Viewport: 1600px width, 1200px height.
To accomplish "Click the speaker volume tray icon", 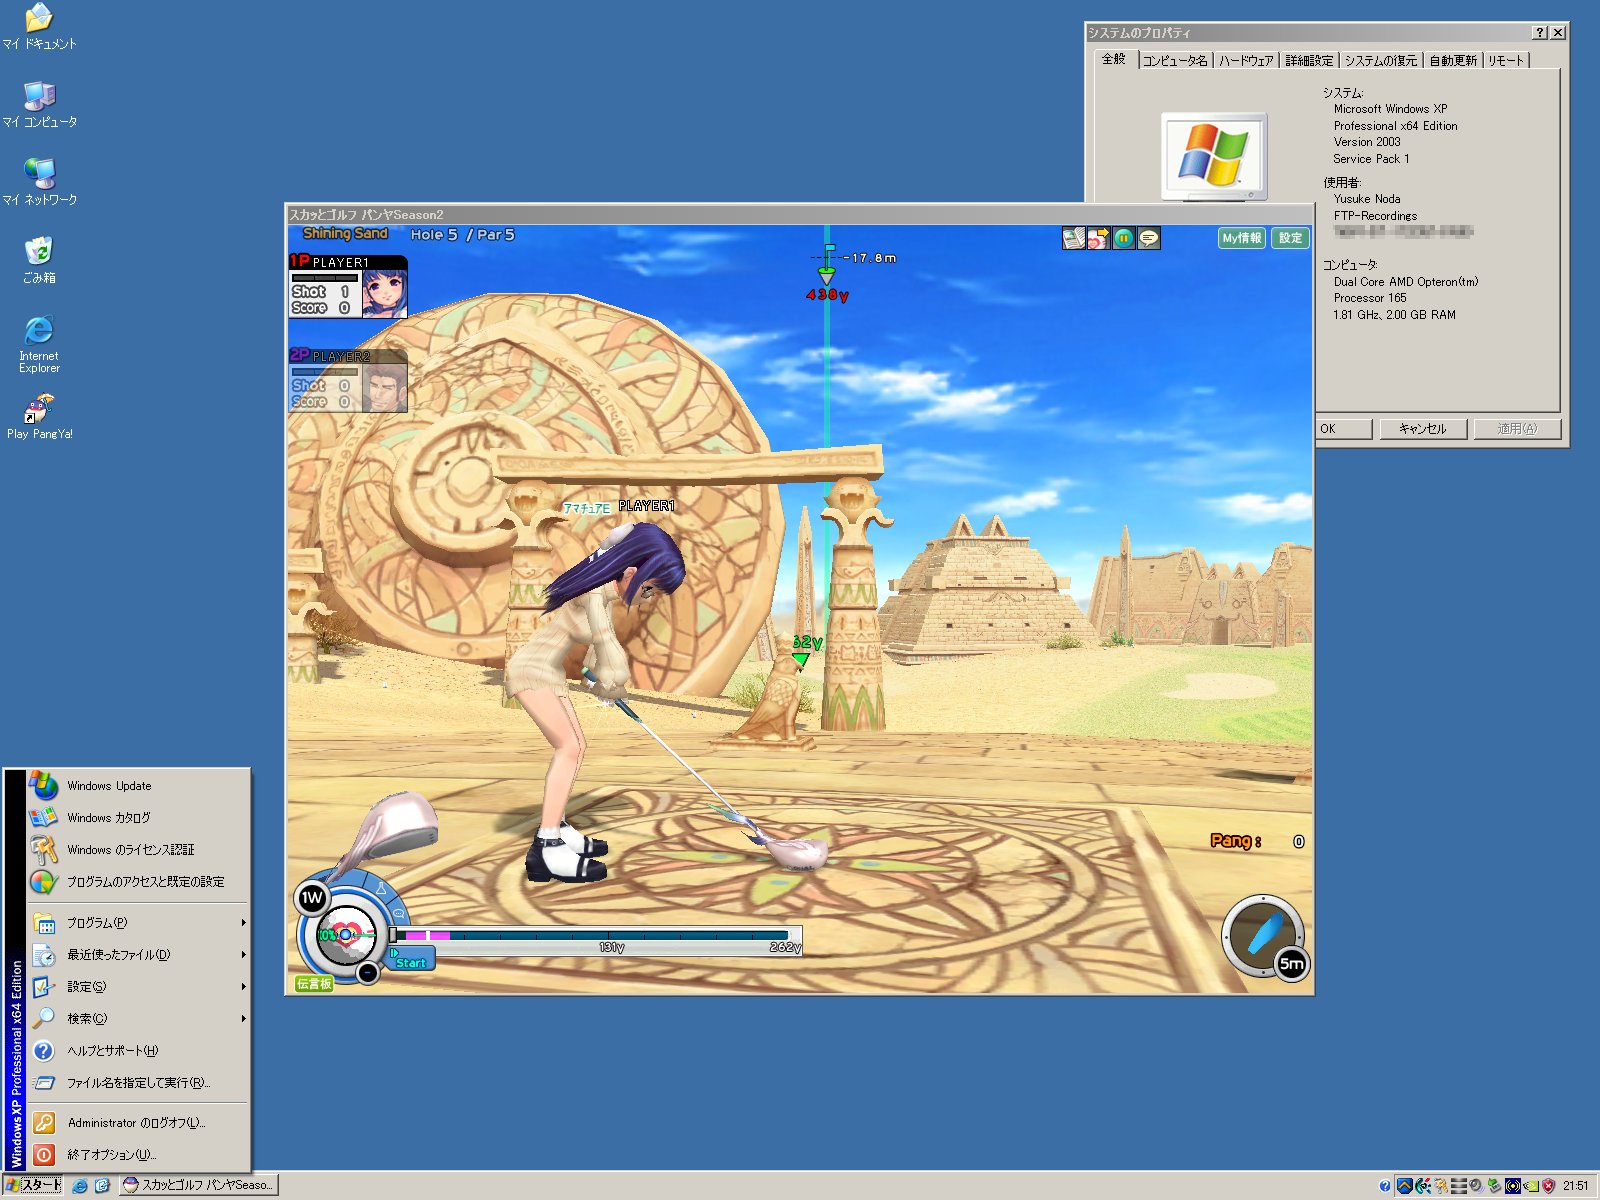I will (1476, 1186).
